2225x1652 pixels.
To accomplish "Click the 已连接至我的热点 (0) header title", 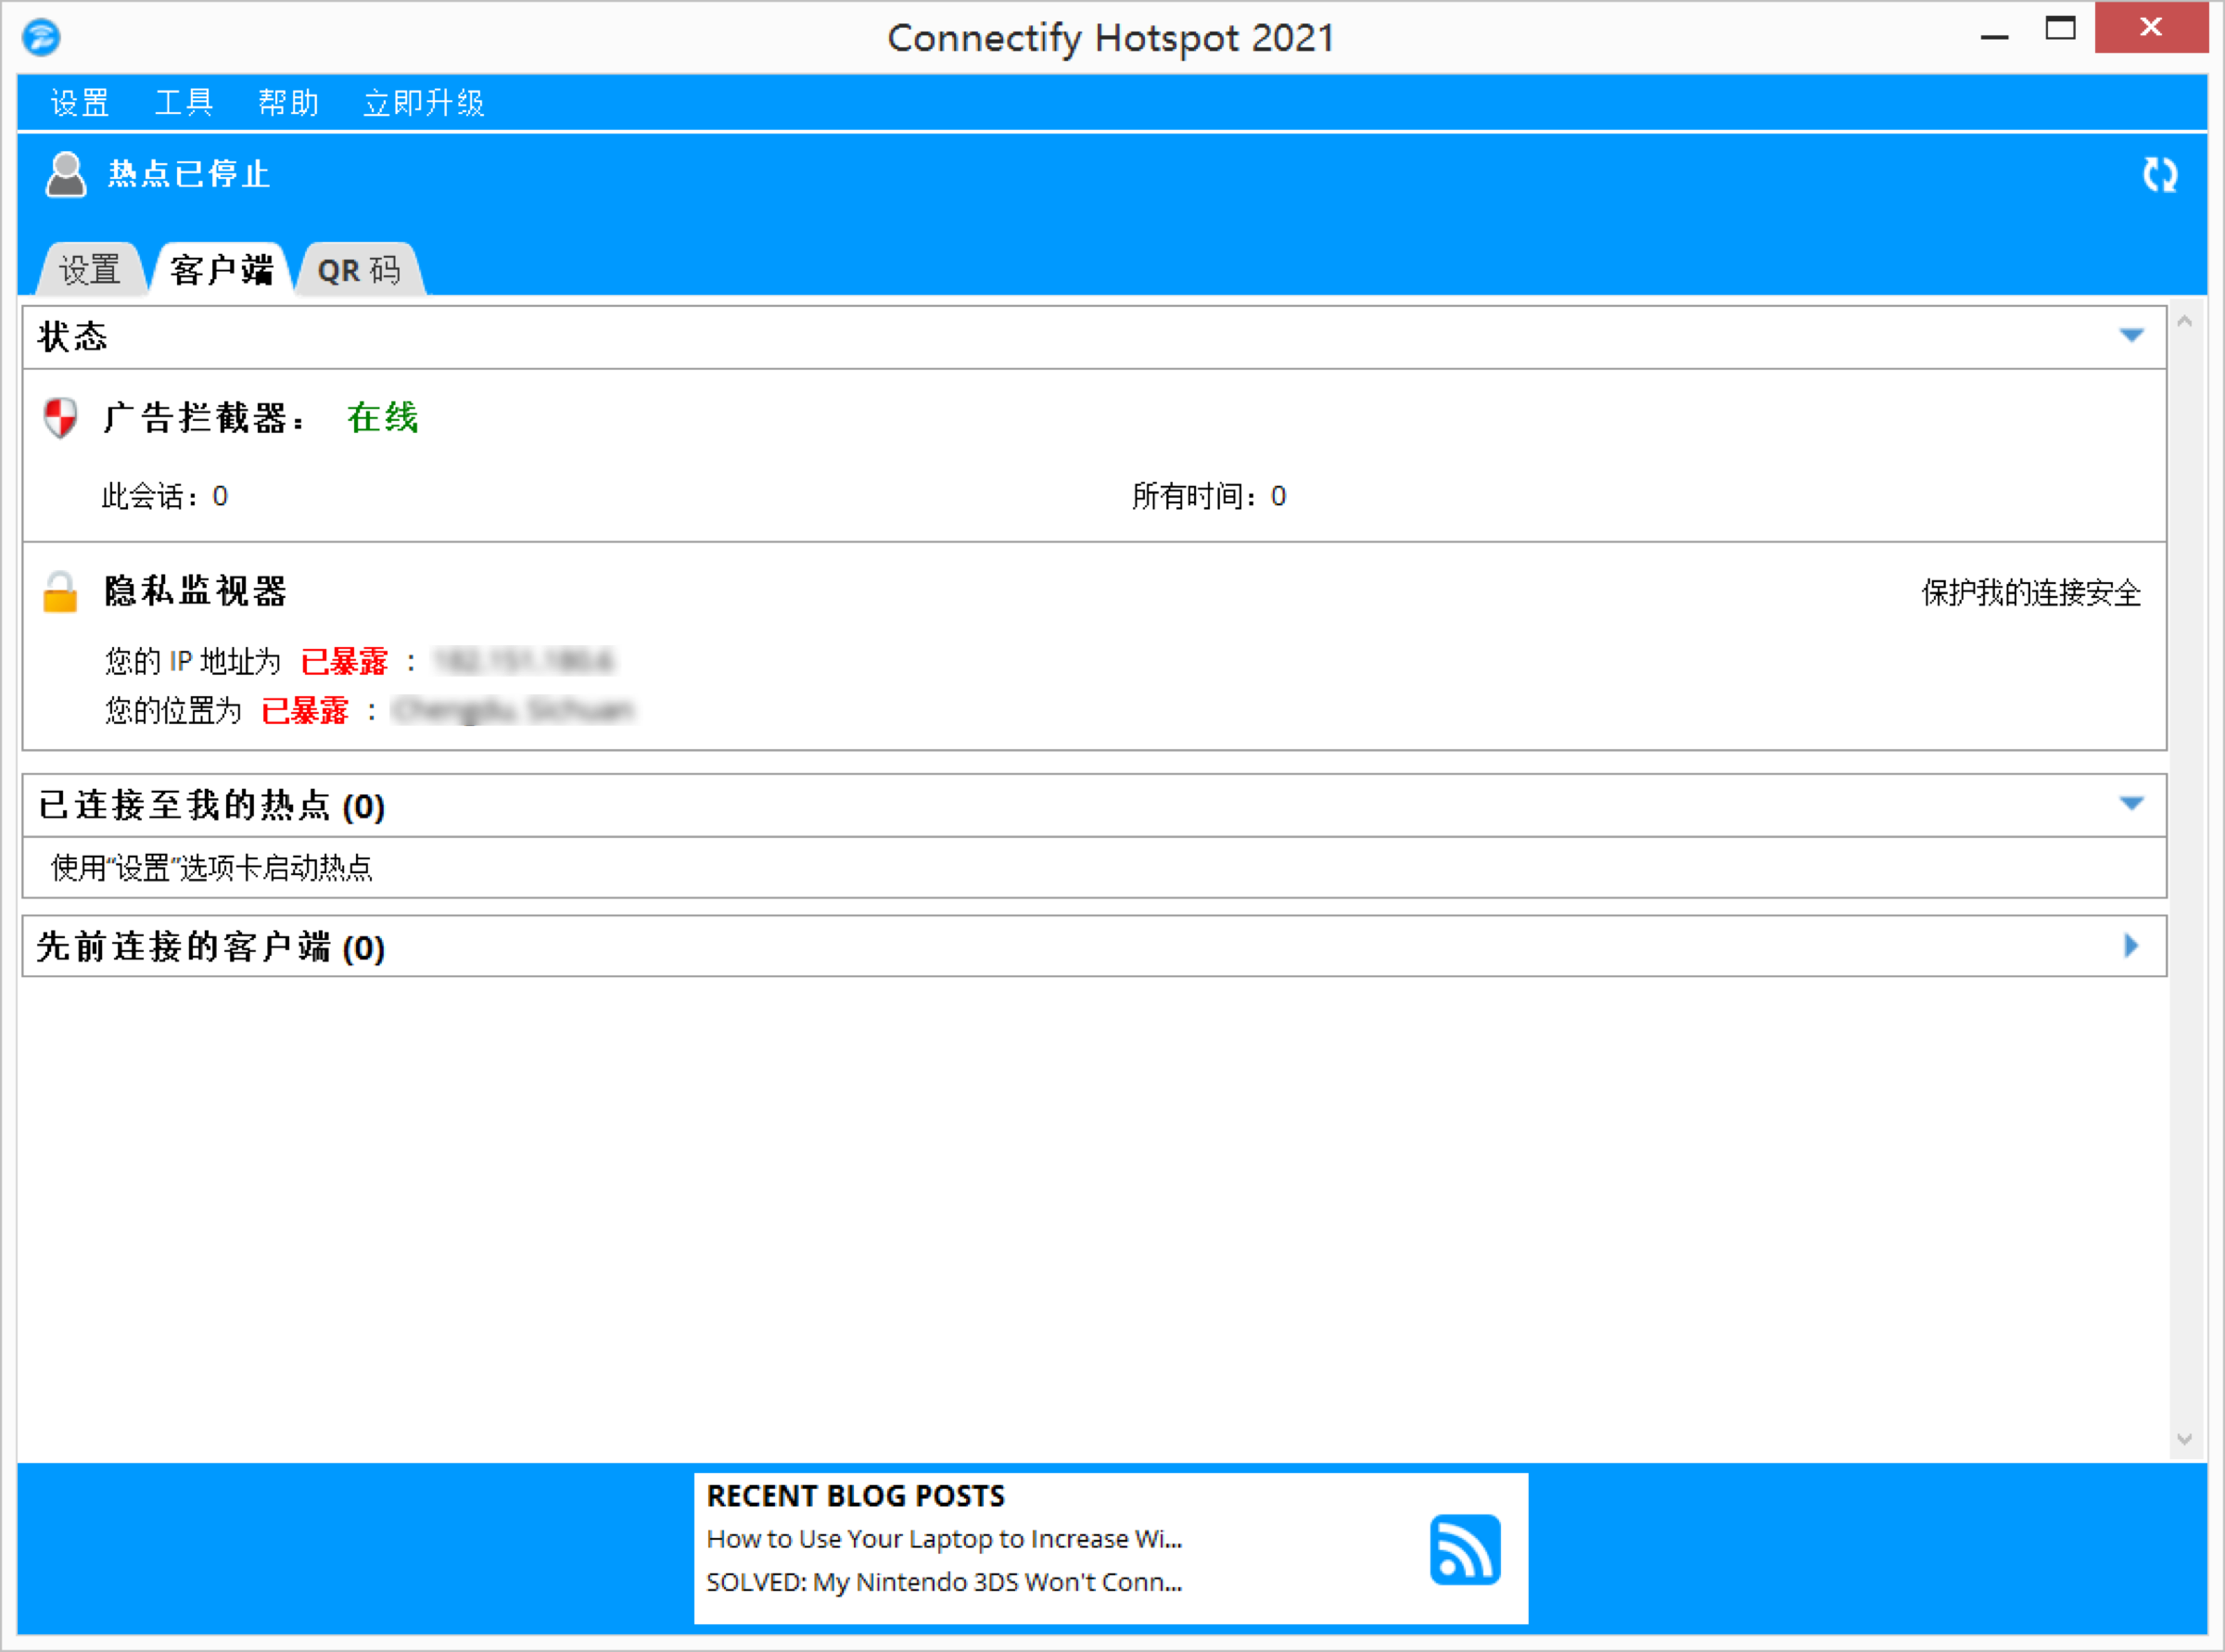I will [x=211, y=805].
